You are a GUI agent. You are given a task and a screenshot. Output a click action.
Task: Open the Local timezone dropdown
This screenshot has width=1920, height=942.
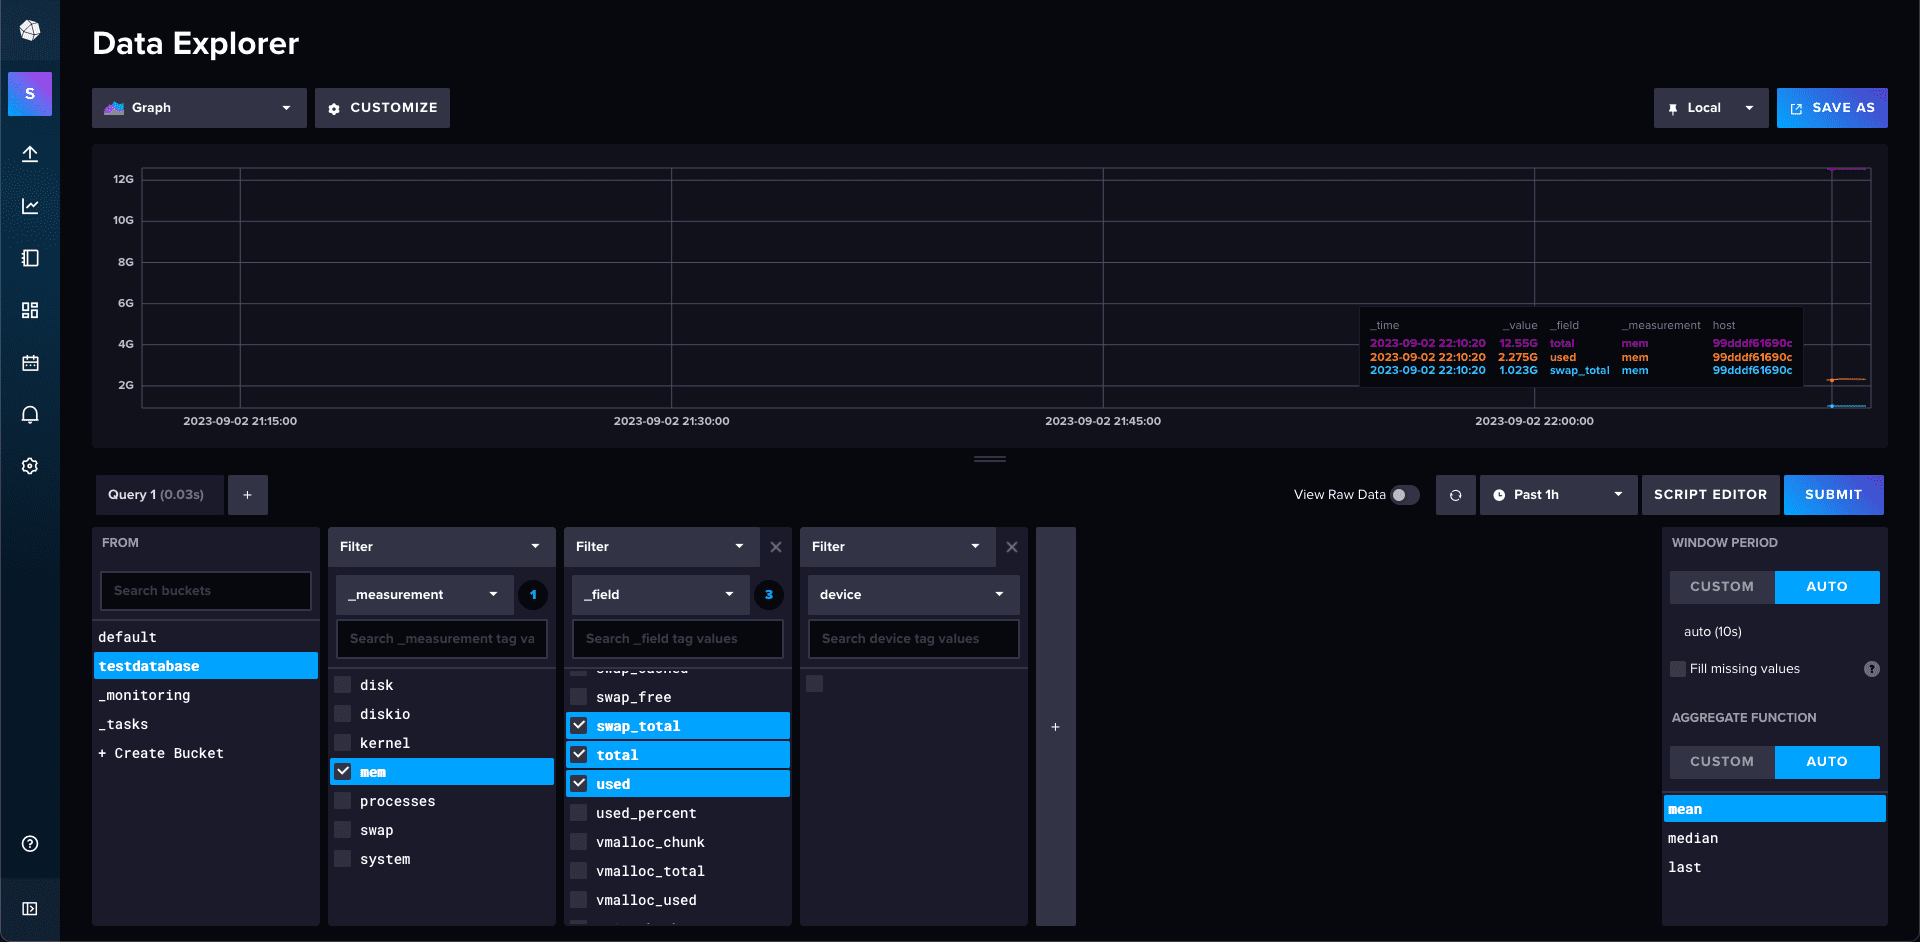tap(1710, 108)
